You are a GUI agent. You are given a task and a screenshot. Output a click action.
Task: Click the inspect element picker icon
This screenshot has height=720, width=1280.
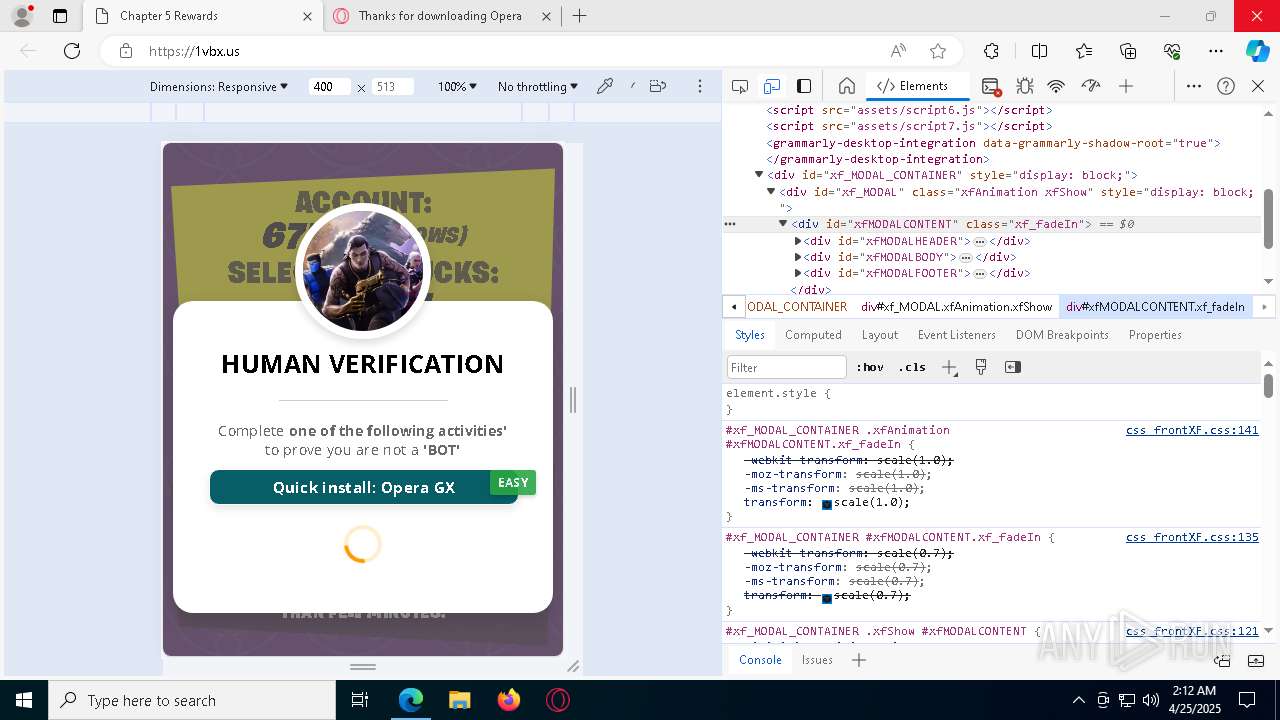740,86
